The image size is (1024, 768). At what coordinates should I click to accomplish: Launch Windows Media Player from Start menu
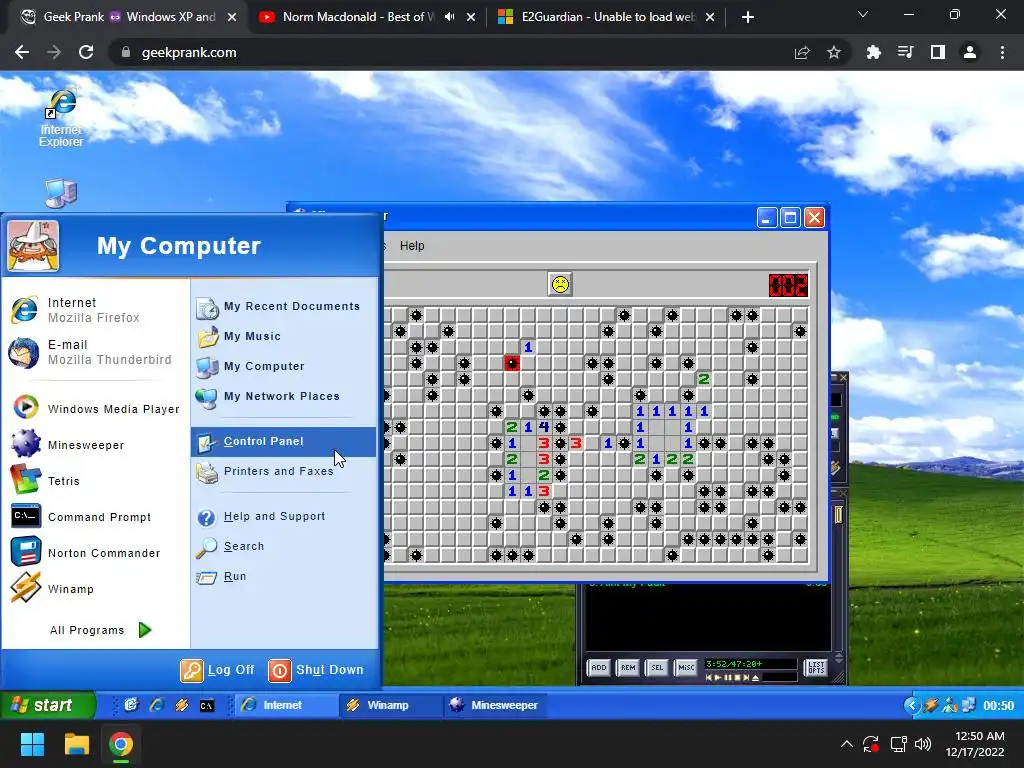95,409
